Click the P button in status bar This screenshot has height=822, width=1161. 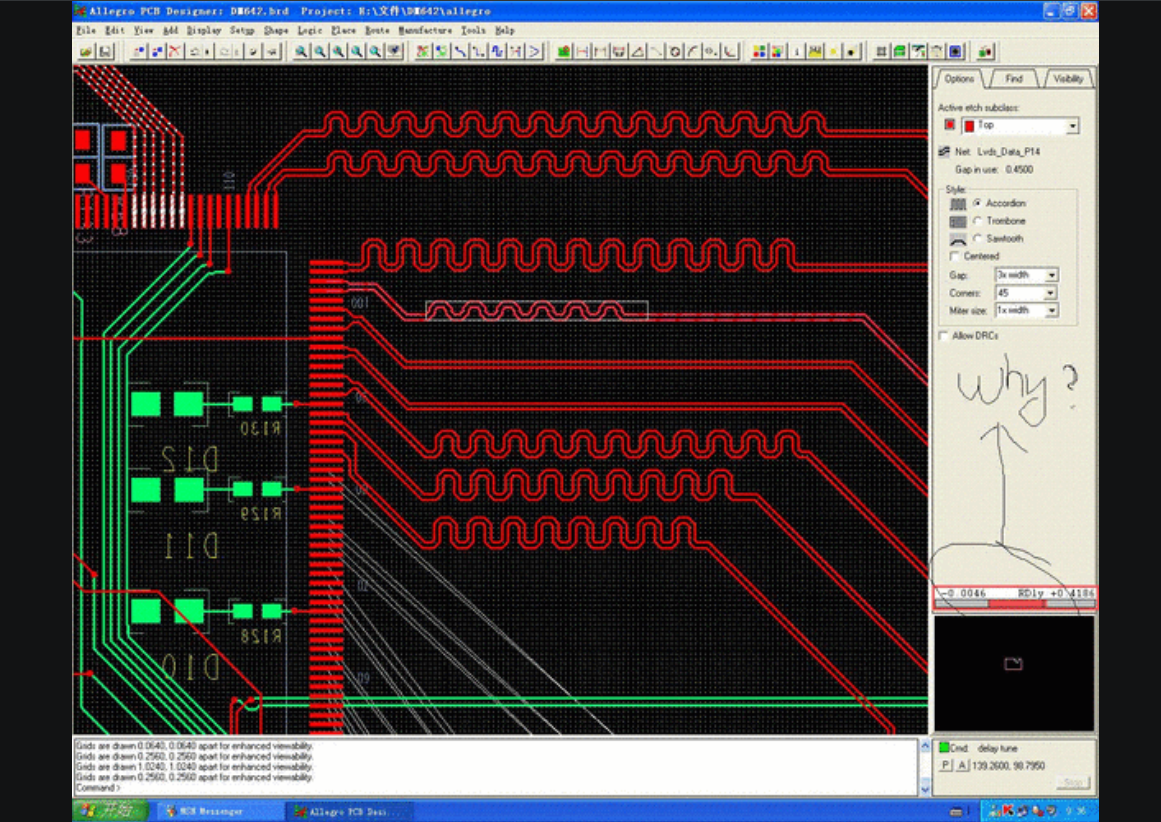click(946, 765)
